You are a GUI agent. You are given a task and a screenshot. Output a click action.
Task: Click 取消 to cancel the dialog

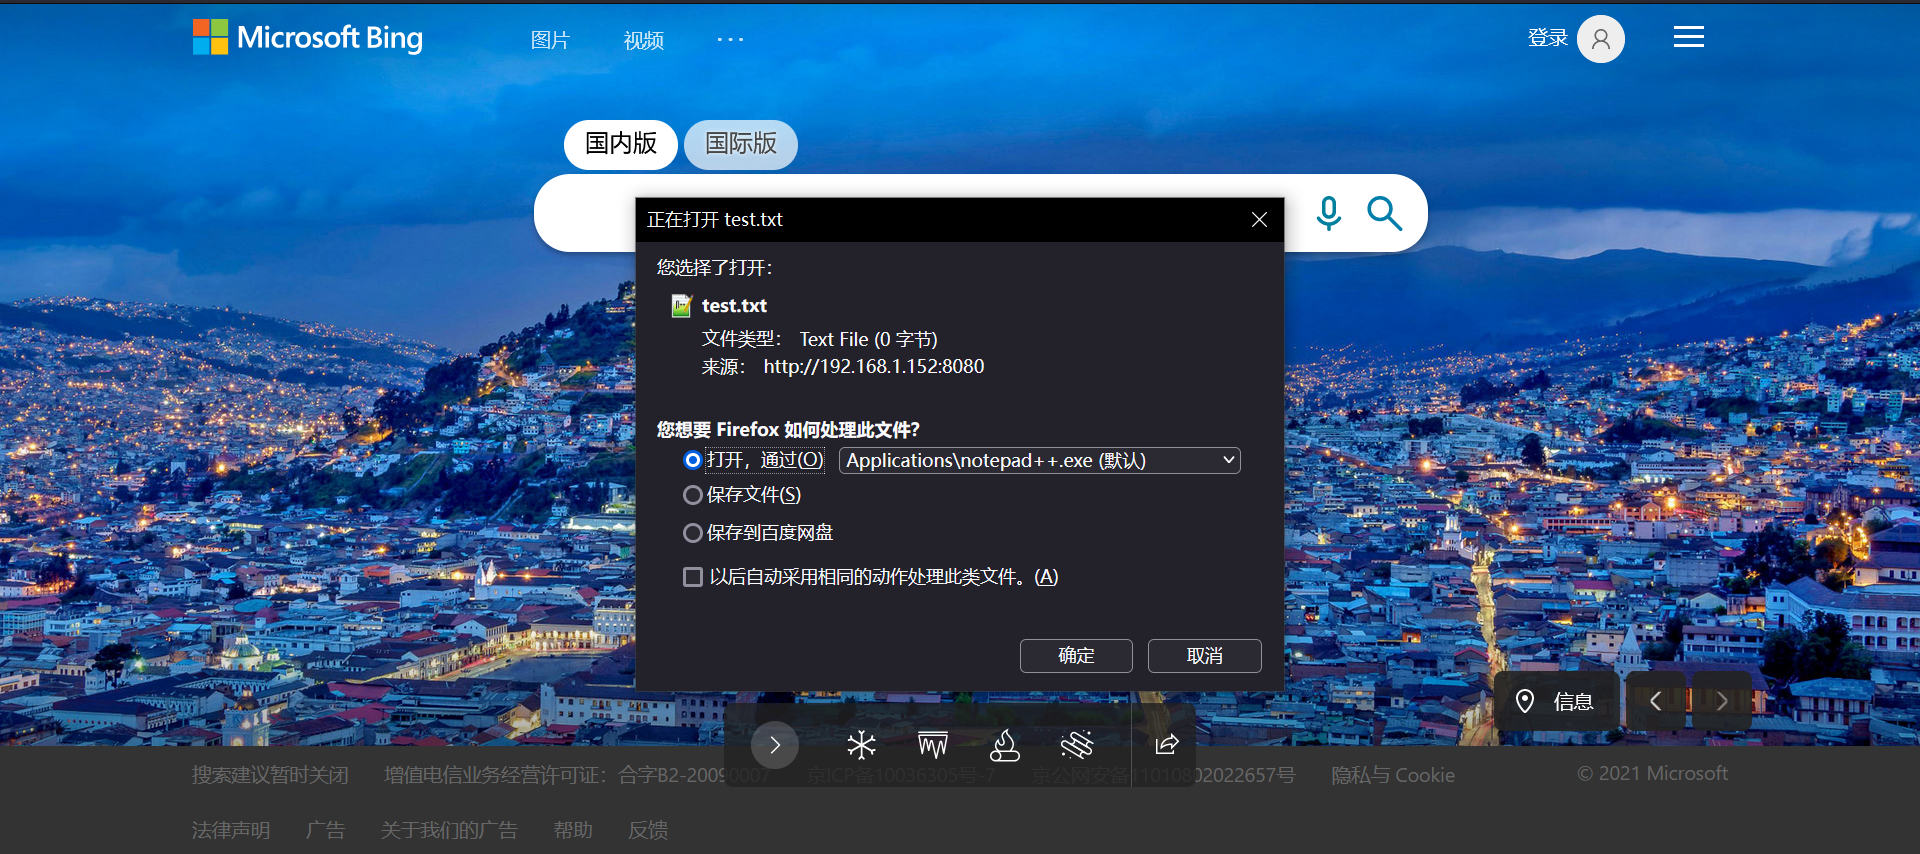pos(1204,656)
